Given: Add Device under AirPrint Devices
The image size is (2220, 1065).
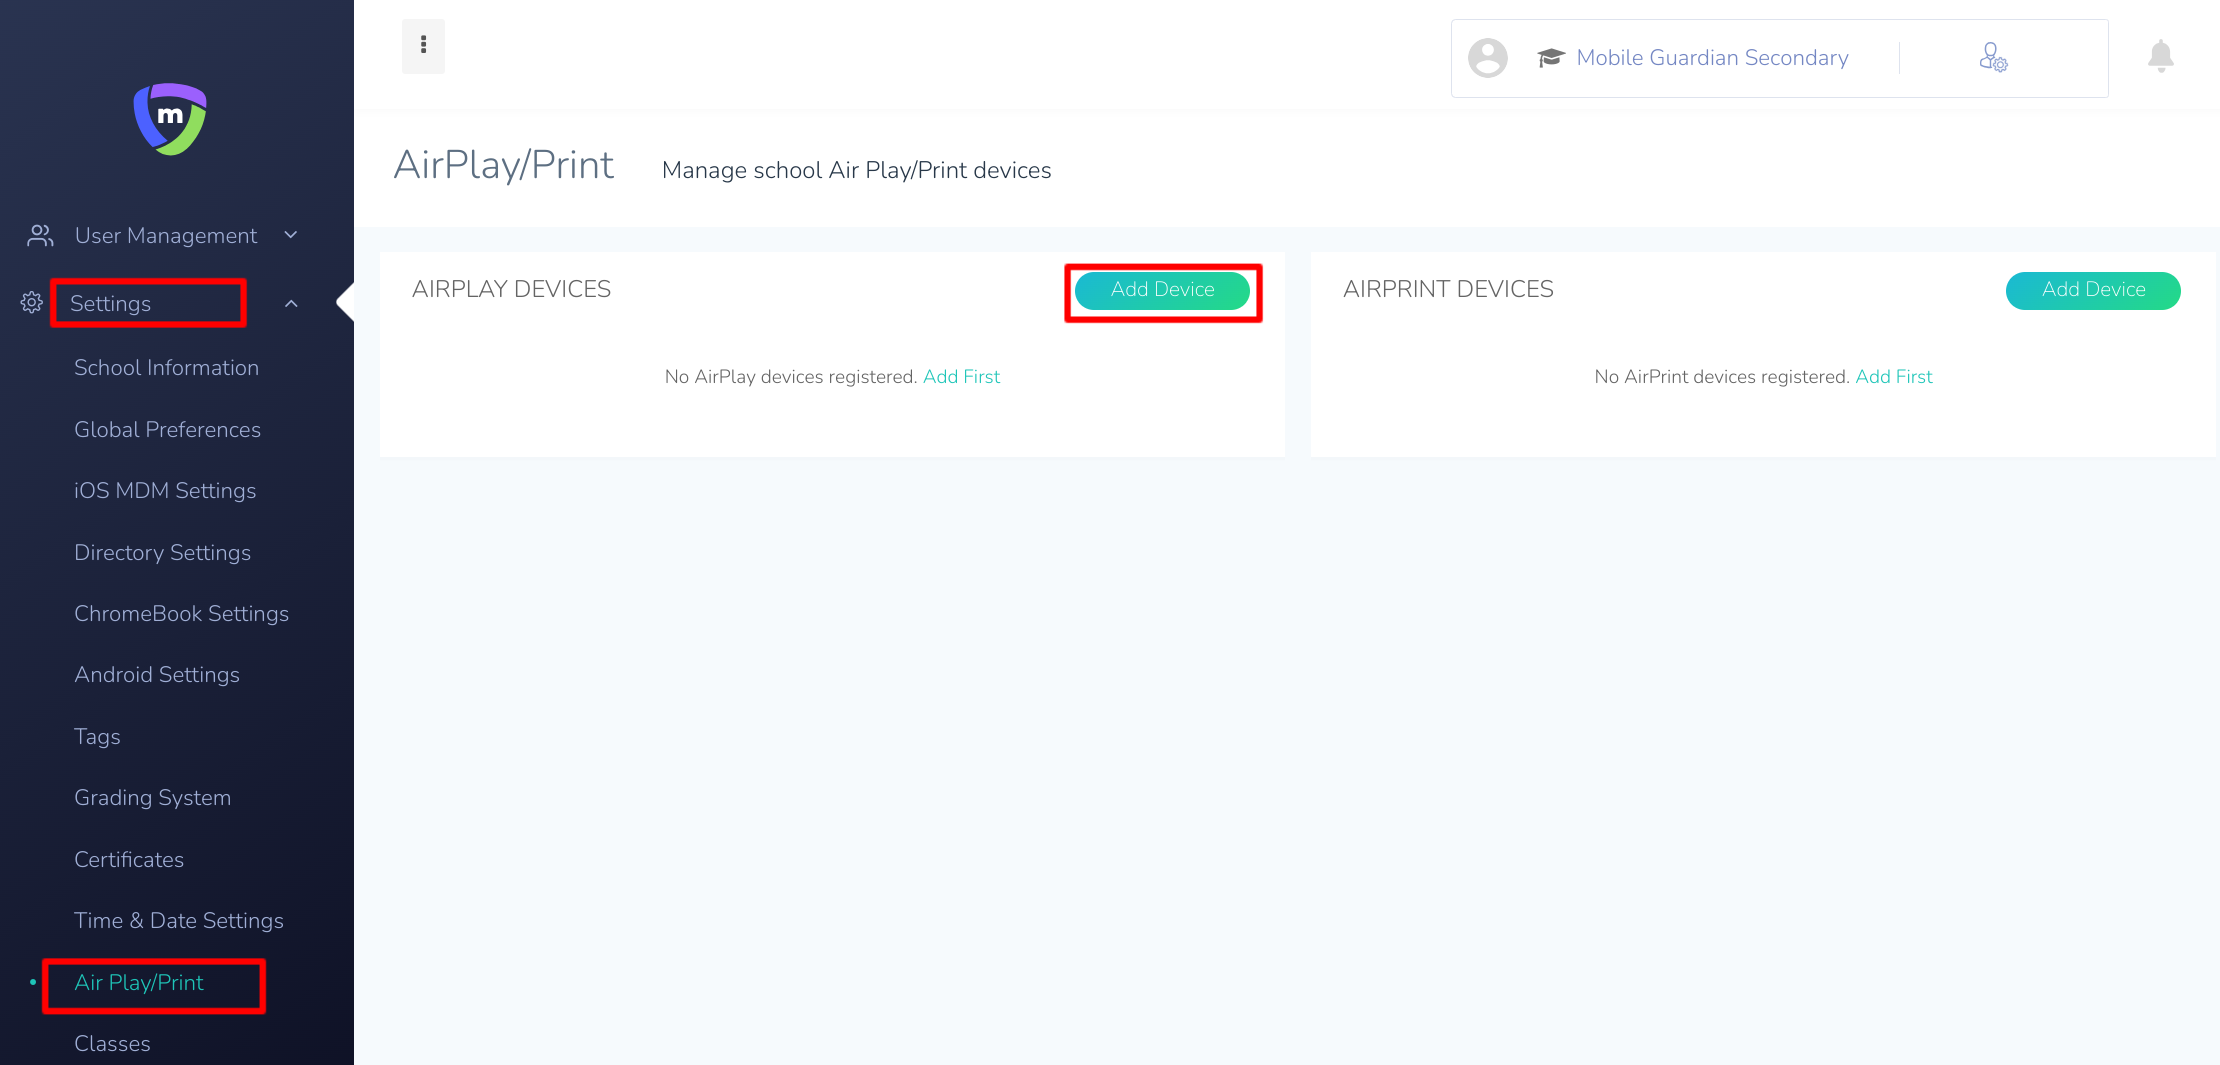Looking at the screenshot, I should tap(2093, 290).
